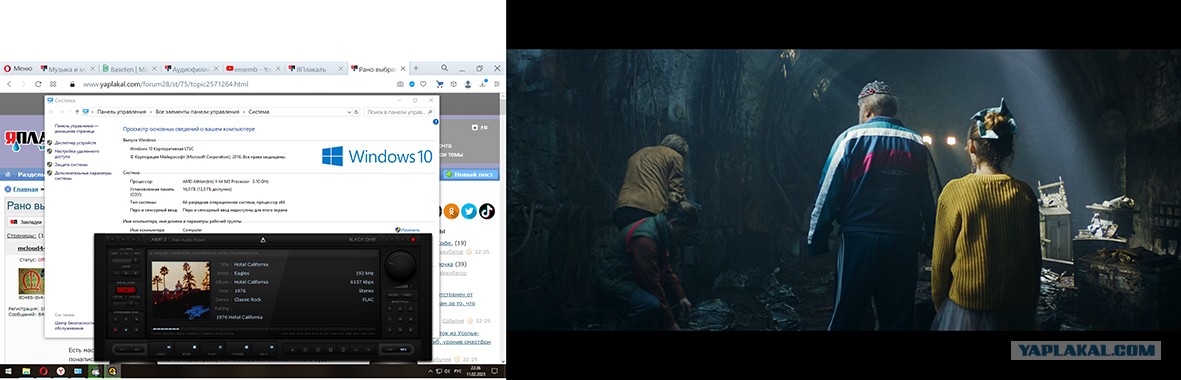The height and width of the screenshot is (380, 1181).
Task: Go back in the browser
Action: 9,84
